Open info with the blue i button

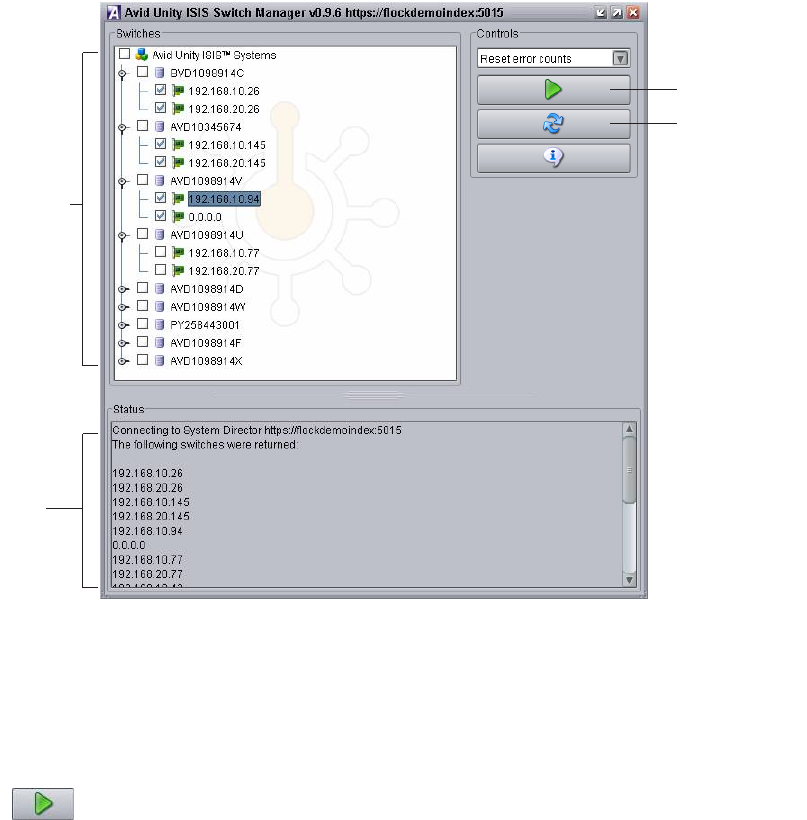click(553, 157)
